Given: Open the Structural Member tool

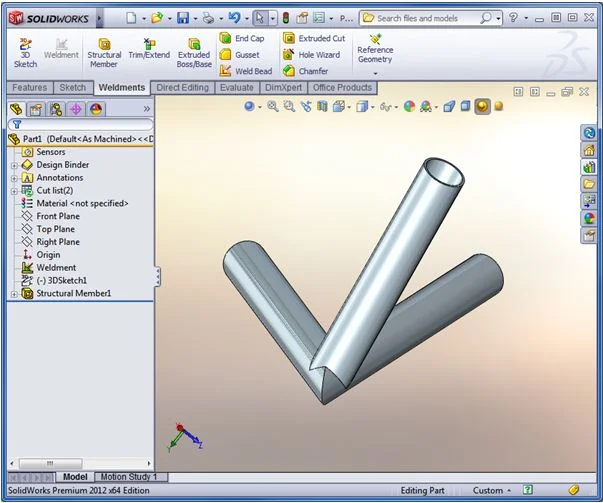Looking at the screenshot, I should tap(104, 53).
